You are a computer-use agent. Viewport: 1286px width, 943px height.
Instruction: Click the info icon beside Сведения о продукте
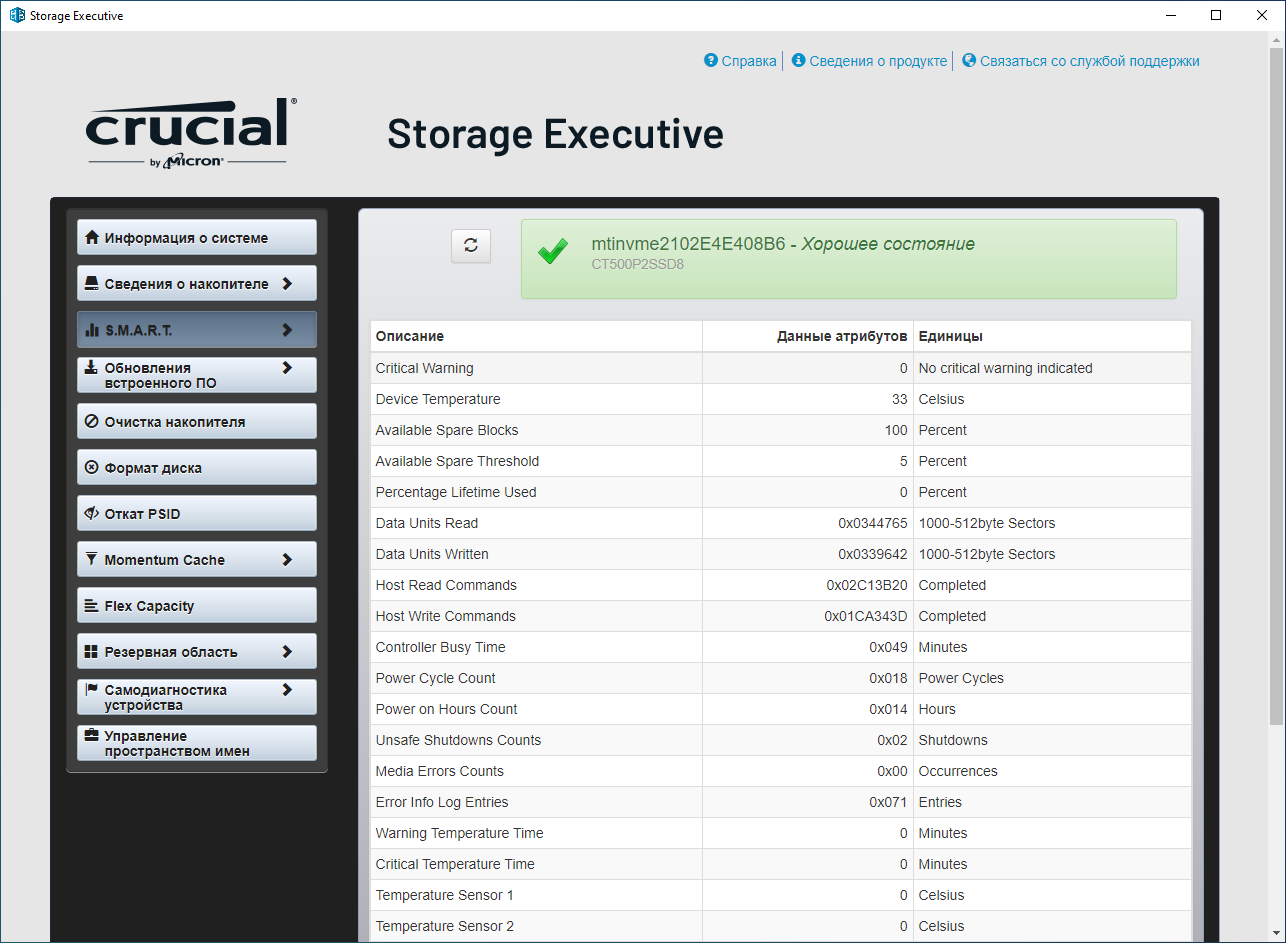(x=799, y=60)
